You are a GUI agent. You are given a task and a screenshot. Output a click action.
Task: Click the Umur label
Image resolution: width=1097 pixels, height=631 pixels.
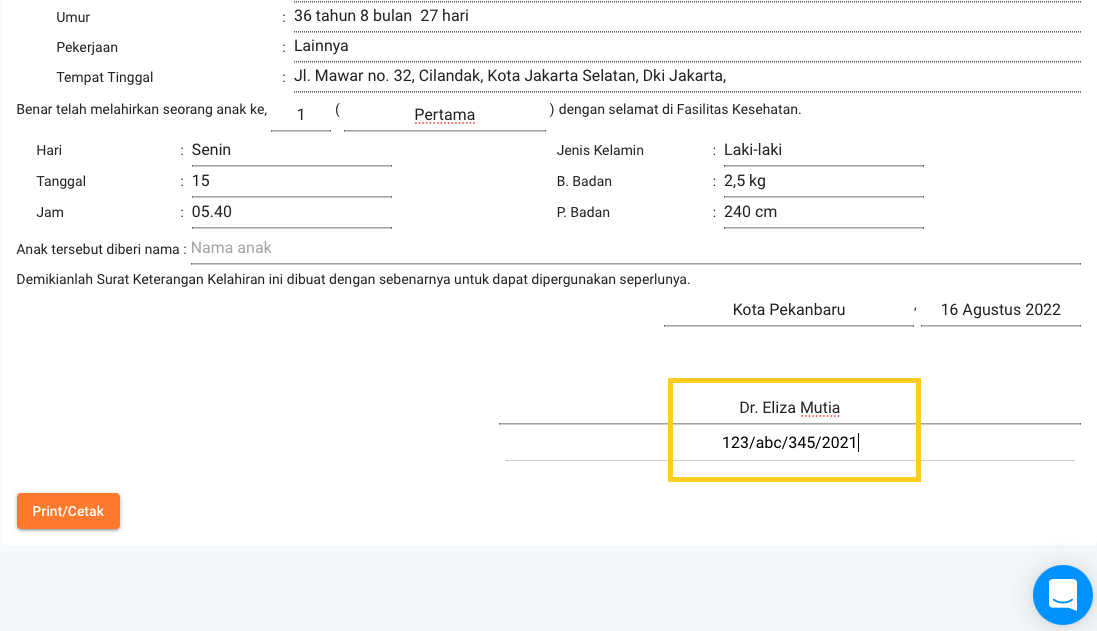point(73,17)
